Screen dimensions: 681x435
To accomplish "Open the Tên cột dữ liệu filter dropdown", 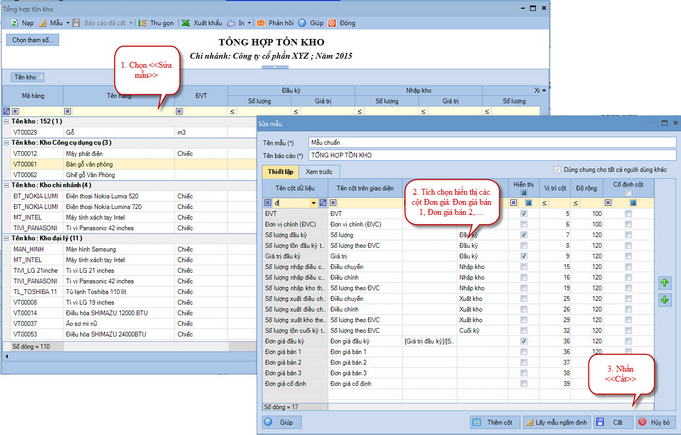I will 313,203.
